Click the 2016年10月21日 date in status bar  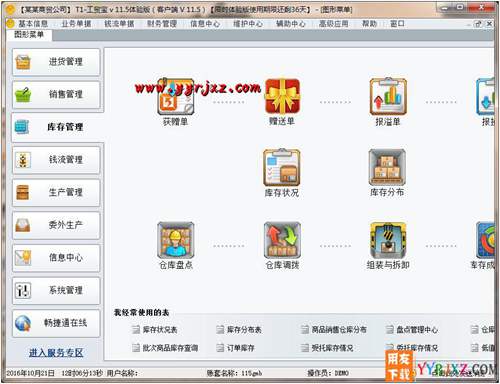[30, 373]
